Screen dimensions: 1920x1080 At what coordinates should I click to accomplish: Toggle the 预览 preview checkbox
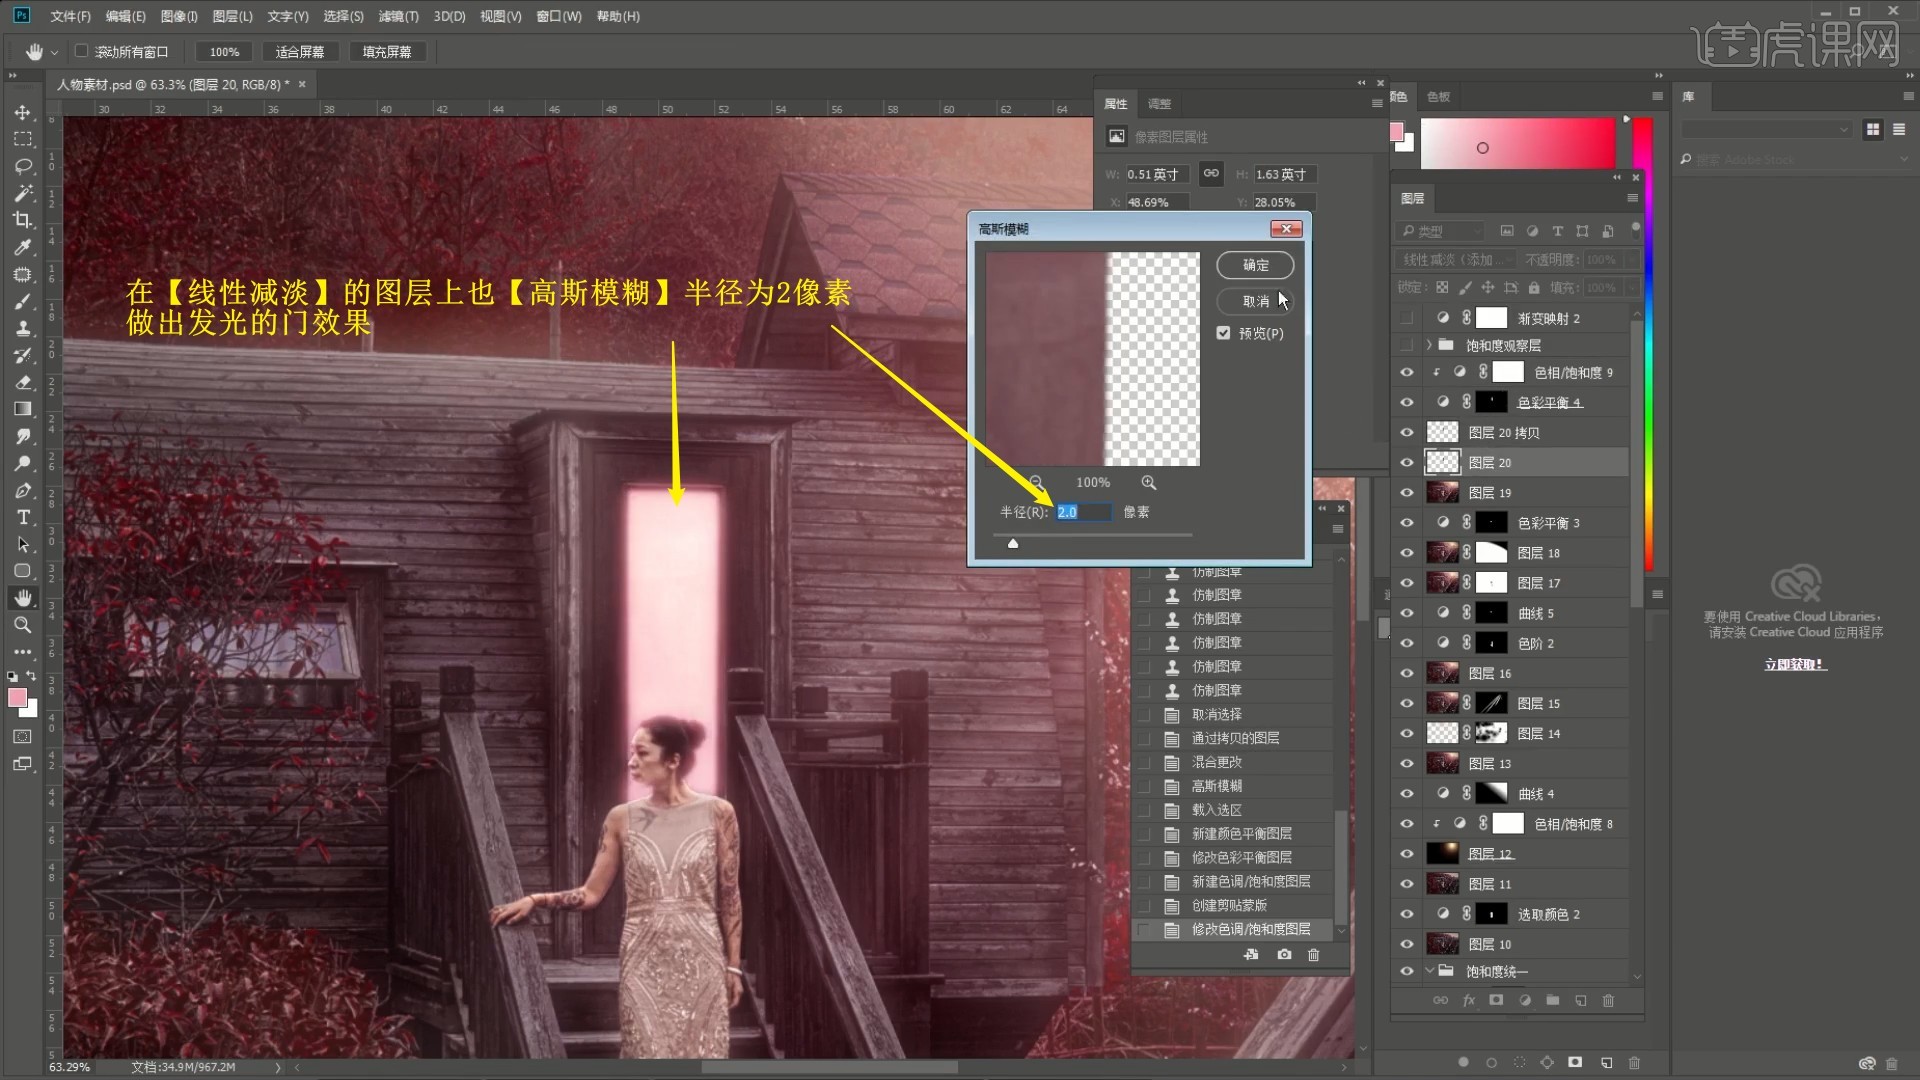(1223, 333)
